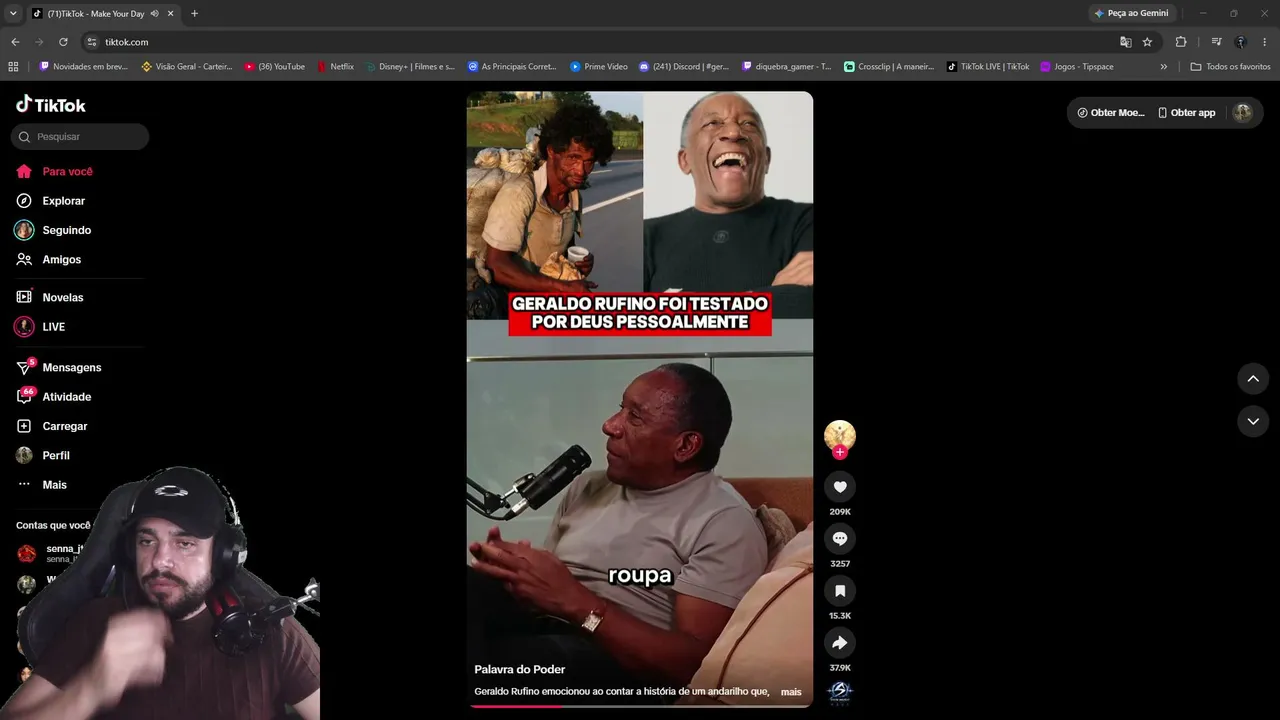Open a new tab with plus button
This screenshot has width=1280, height=720.
pyautogui.click(x=194, y=13)
